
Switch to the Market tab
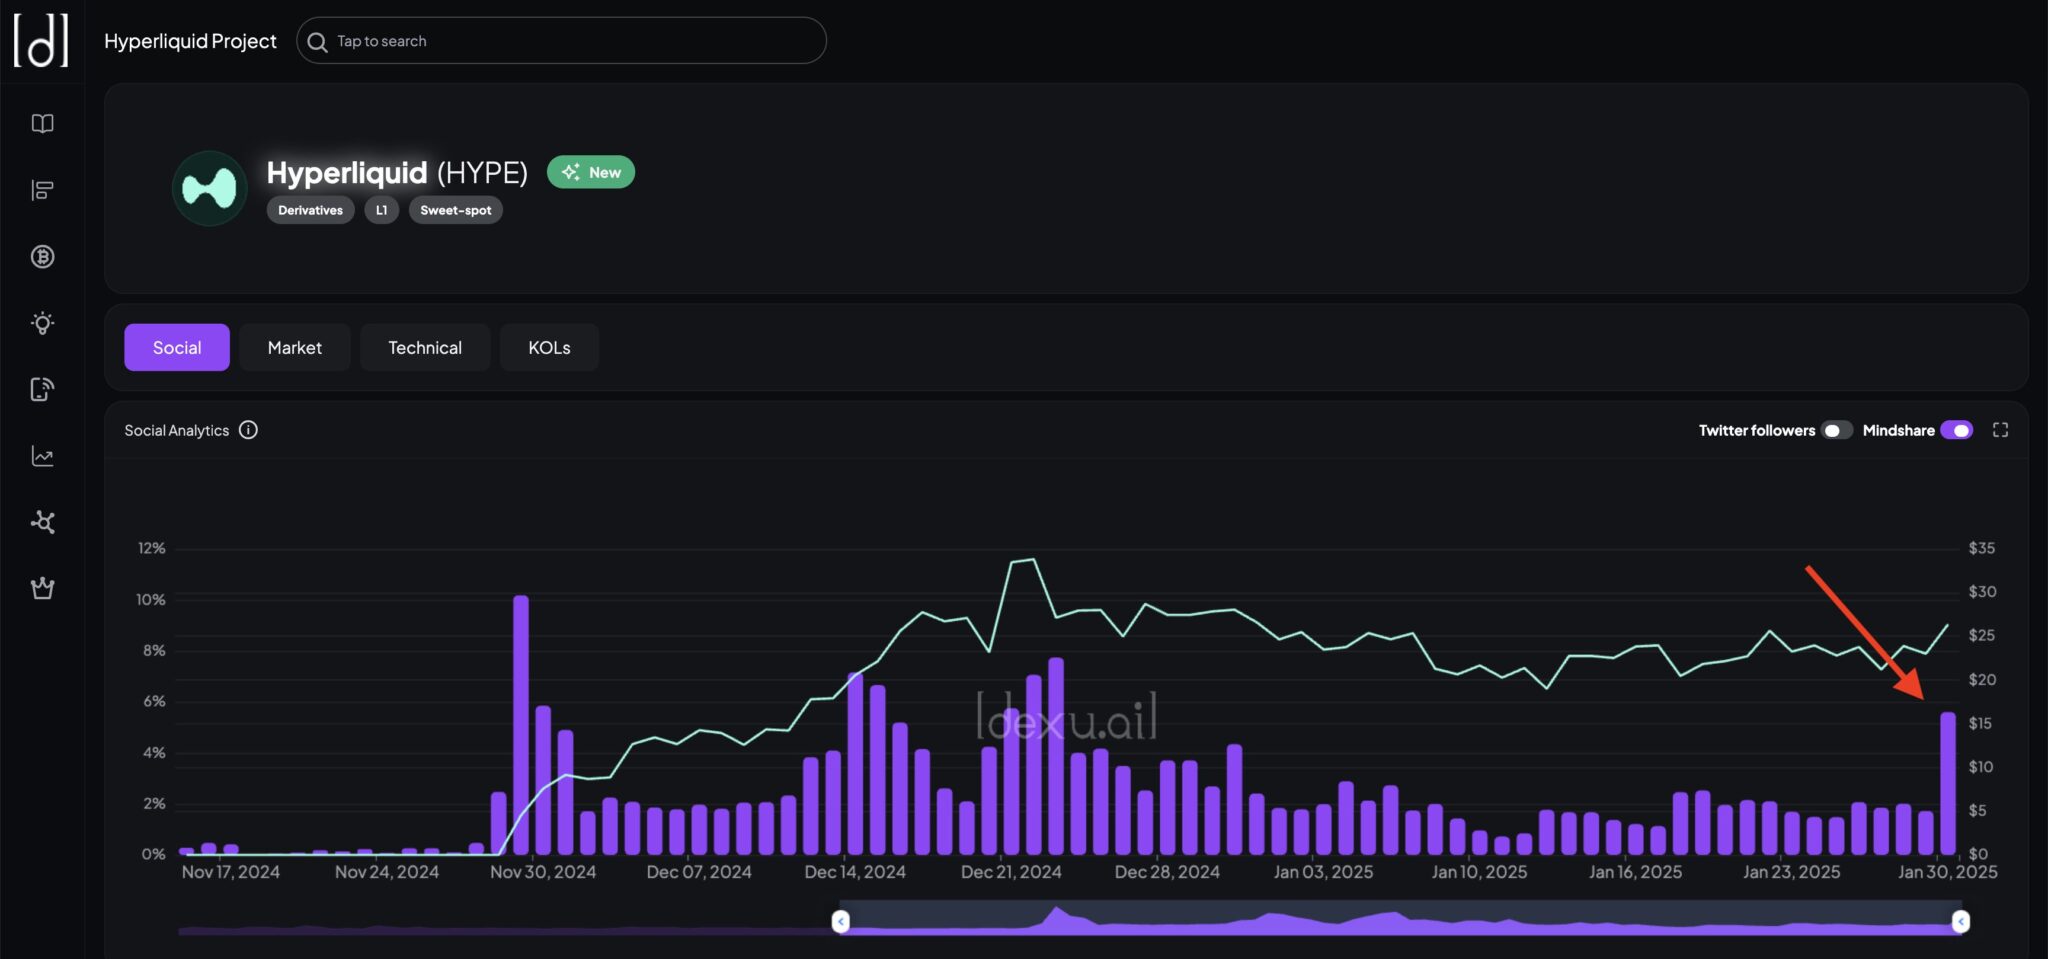click(x=295, y=347)
